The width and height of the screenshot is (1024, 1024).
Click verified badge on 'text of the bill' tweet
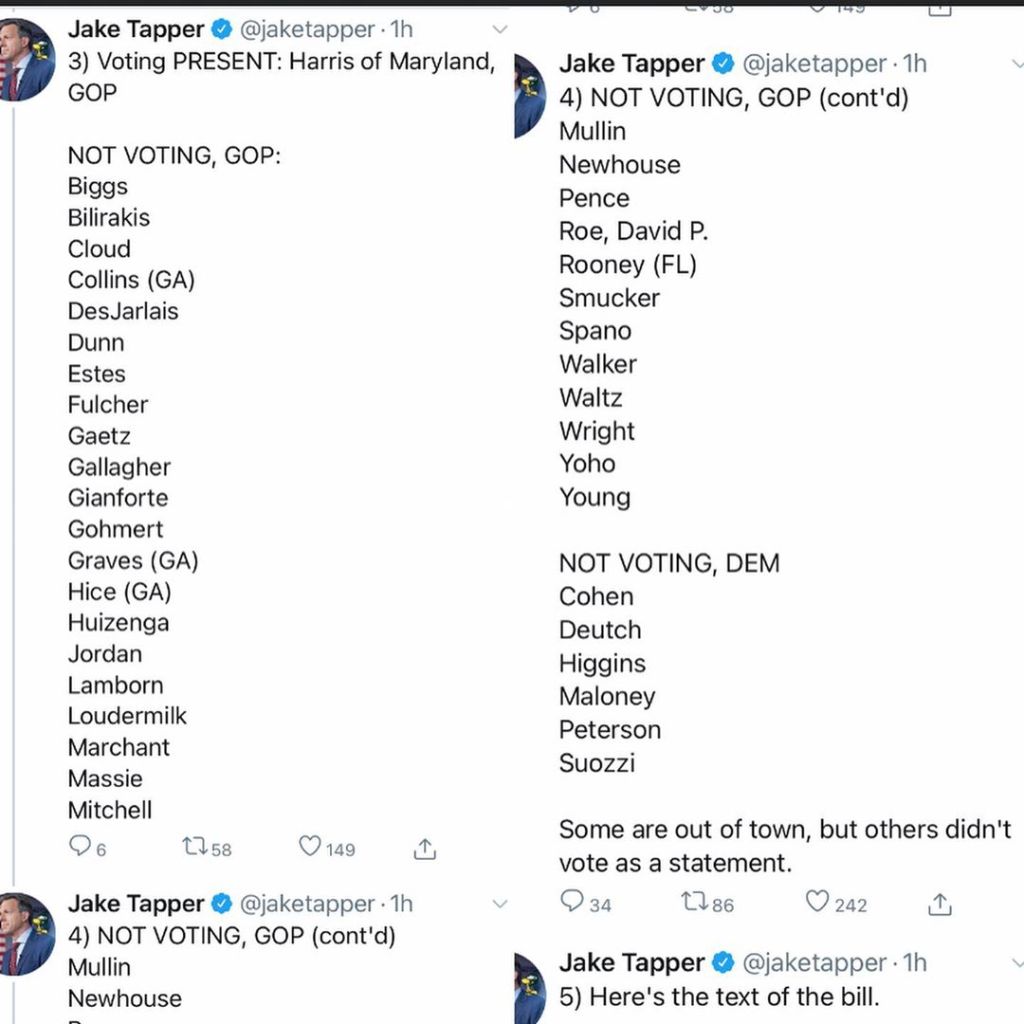722,963
